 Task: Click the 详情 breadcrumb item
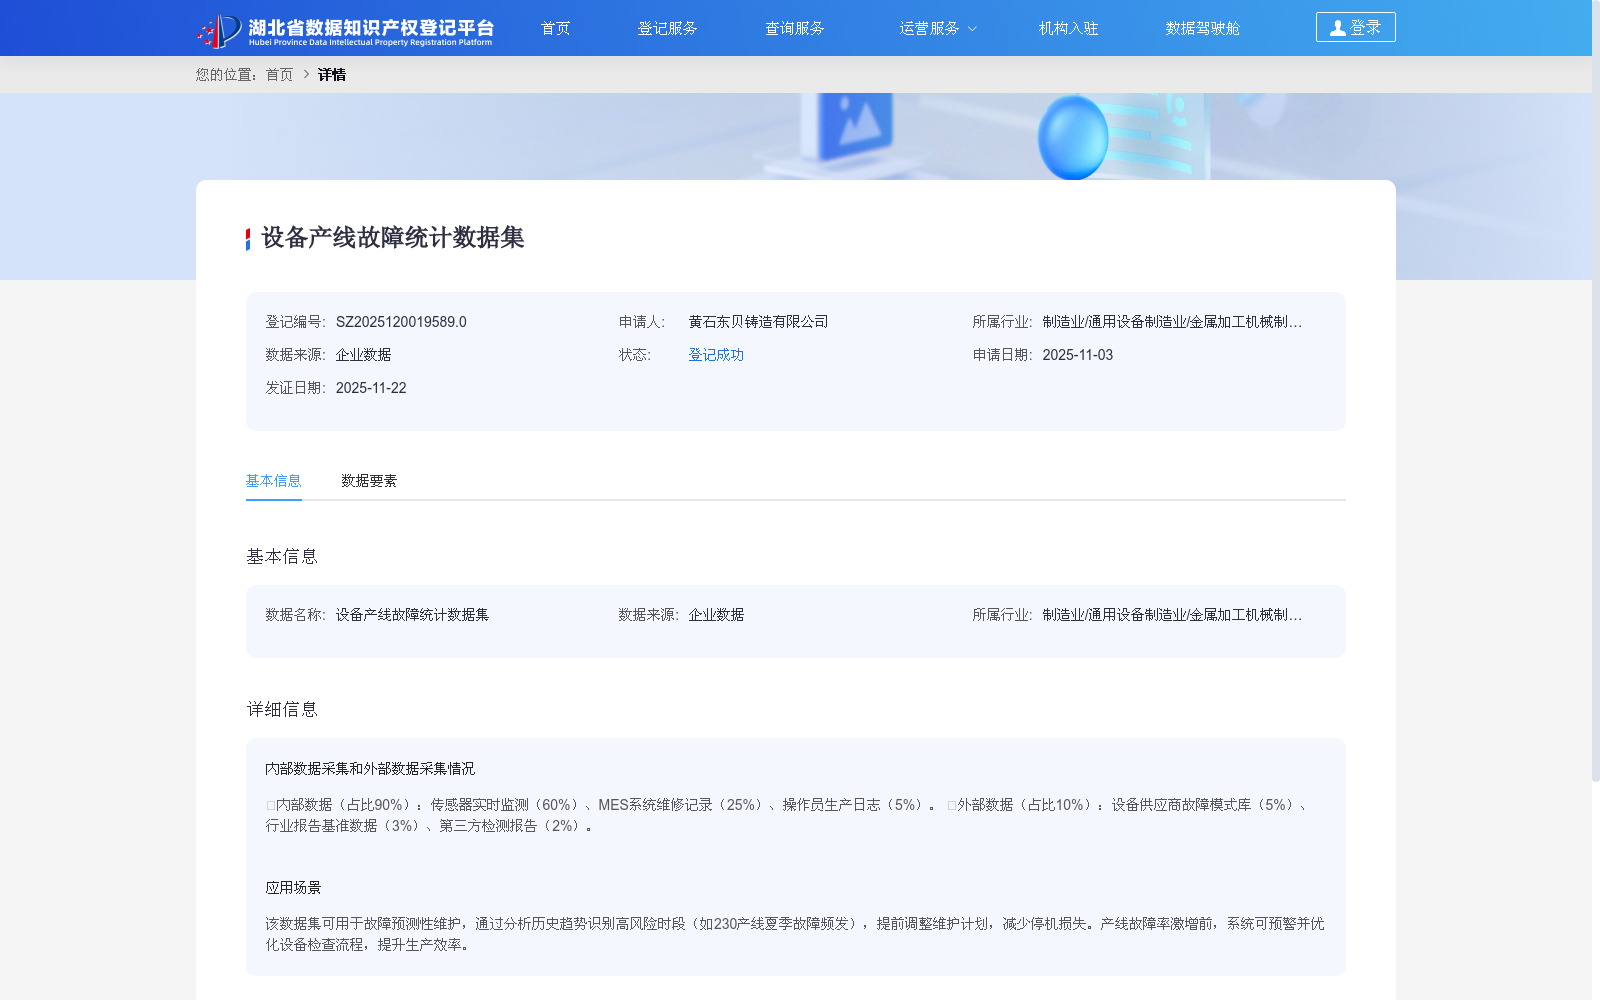coord(332,75)
